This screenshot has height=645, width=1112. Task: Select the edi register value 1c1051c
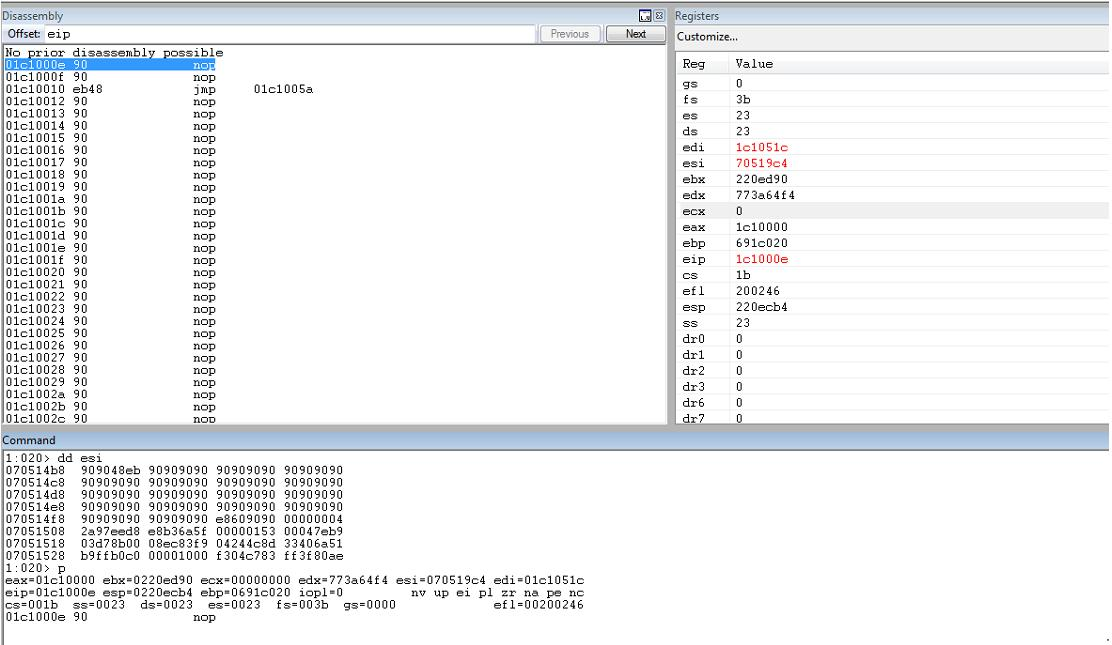[x=762, y=148]
